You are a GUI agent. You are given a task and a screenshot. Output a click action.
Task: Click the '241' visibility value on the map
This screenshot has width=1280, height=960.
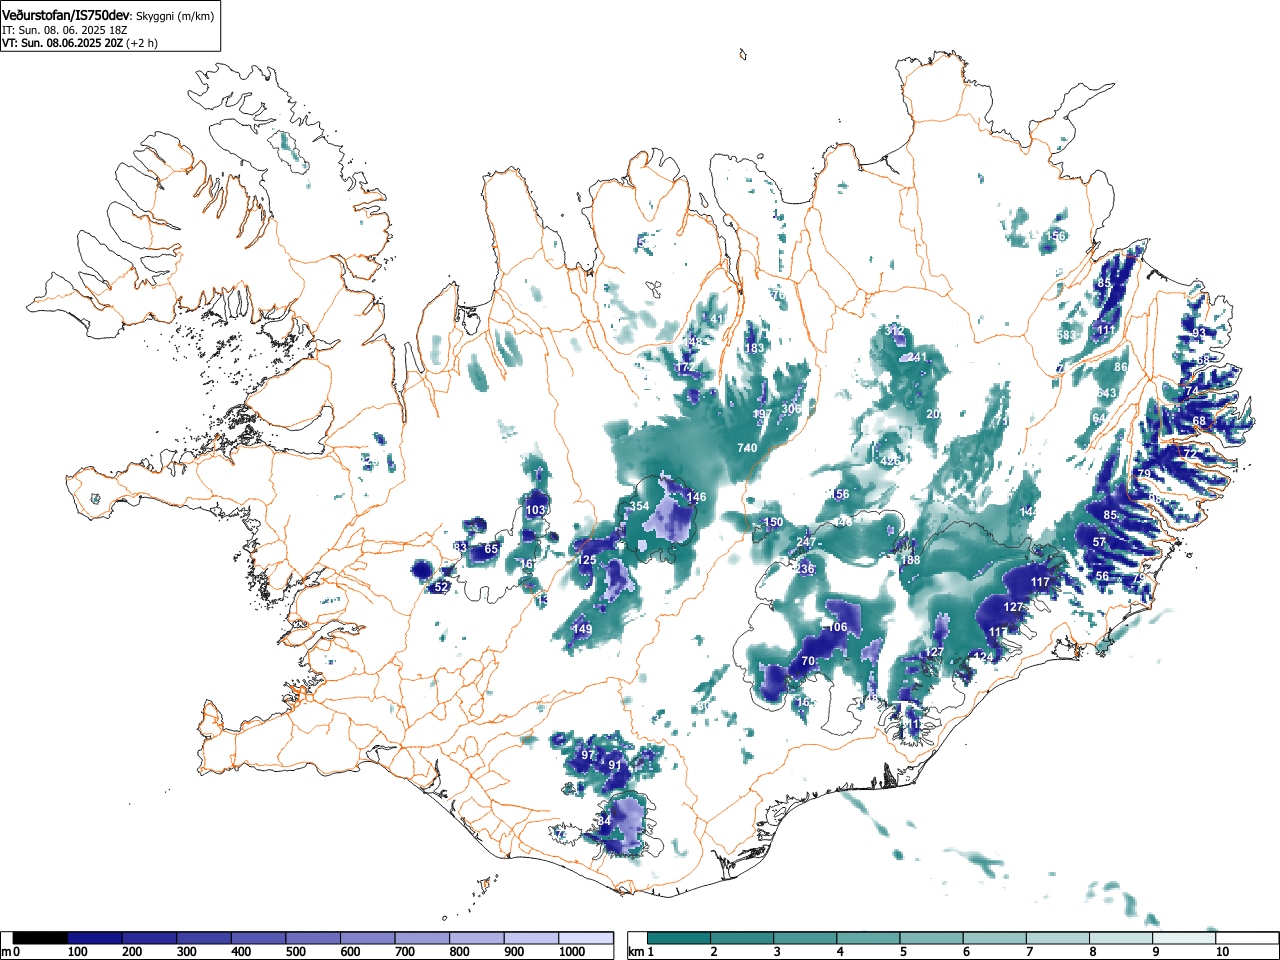(917, 357)
